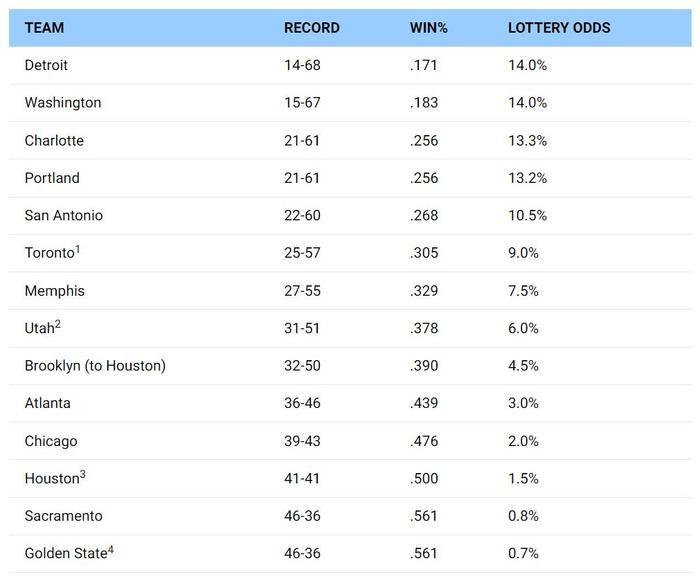Image resolution: width=700 pixels, height=586 pixels.
Task: Click the Brooklyn (to Houston) entry
Action: (x=95, y=366)
